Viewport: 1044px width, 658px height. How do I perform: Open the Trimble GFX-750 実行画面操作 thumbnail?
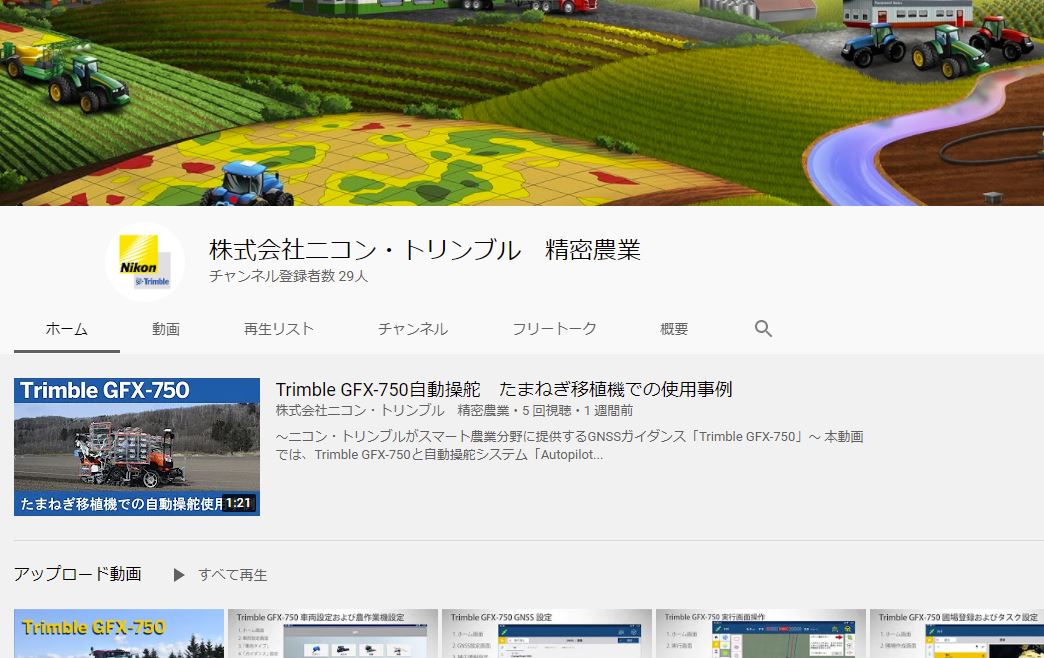coord(760,633)
